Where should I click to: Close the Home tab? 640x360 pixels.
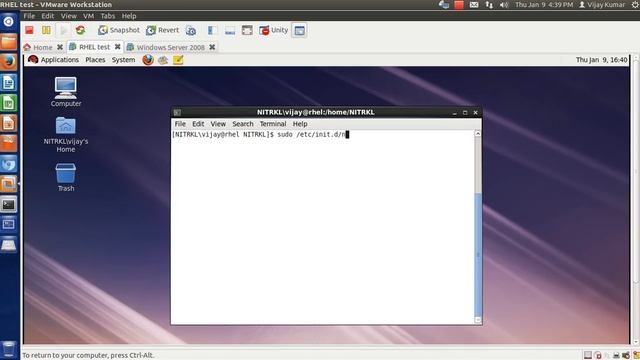pyautogui.click(x=60, y=47)
